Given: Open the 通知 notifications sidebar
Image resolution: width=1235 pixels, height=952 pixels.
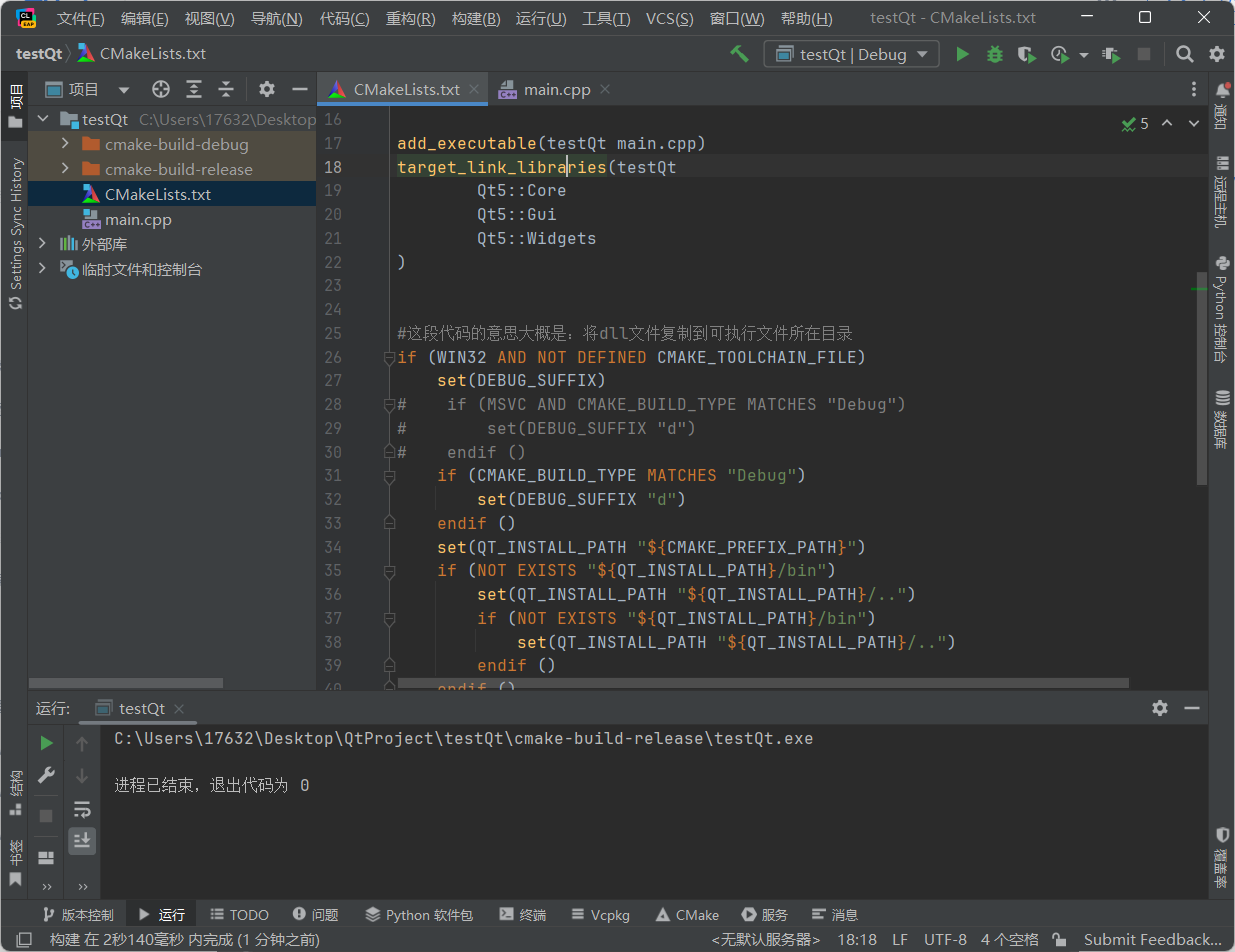Looking at the screenshot, I should (x=1222, y=105).
